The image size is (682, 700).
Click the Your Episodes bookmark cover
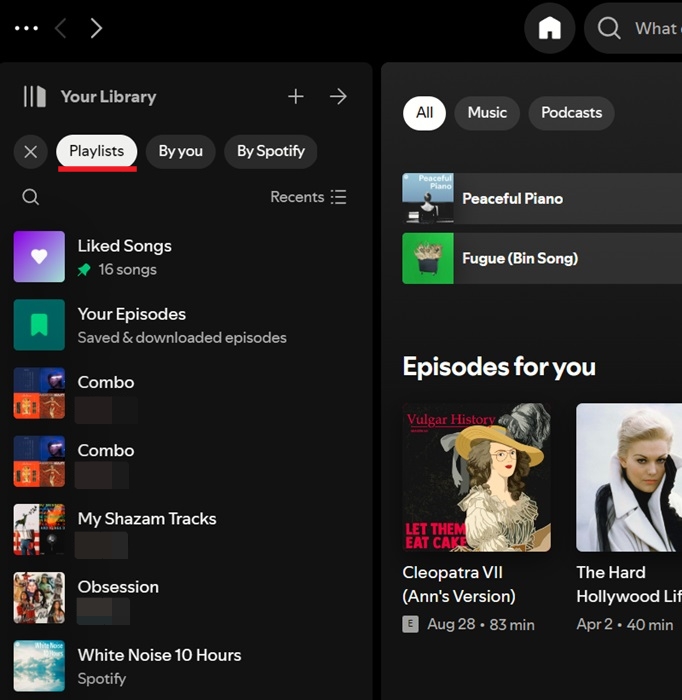pos(39,325)
